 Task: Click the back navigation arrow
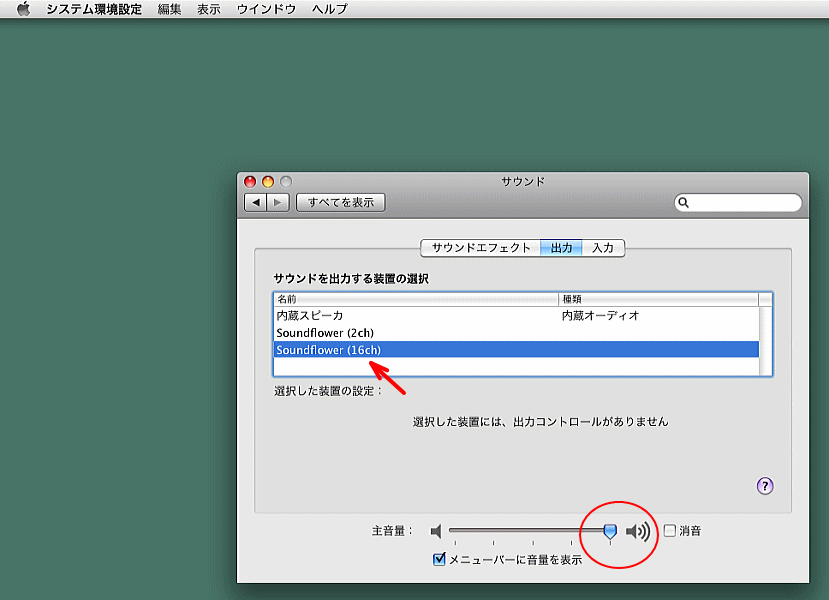[255, 202]
